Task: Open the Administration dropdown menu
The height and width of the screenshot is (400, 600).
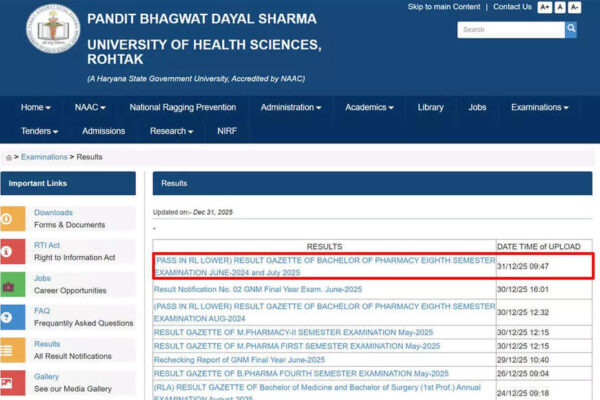Action: [x=291, y=108]
